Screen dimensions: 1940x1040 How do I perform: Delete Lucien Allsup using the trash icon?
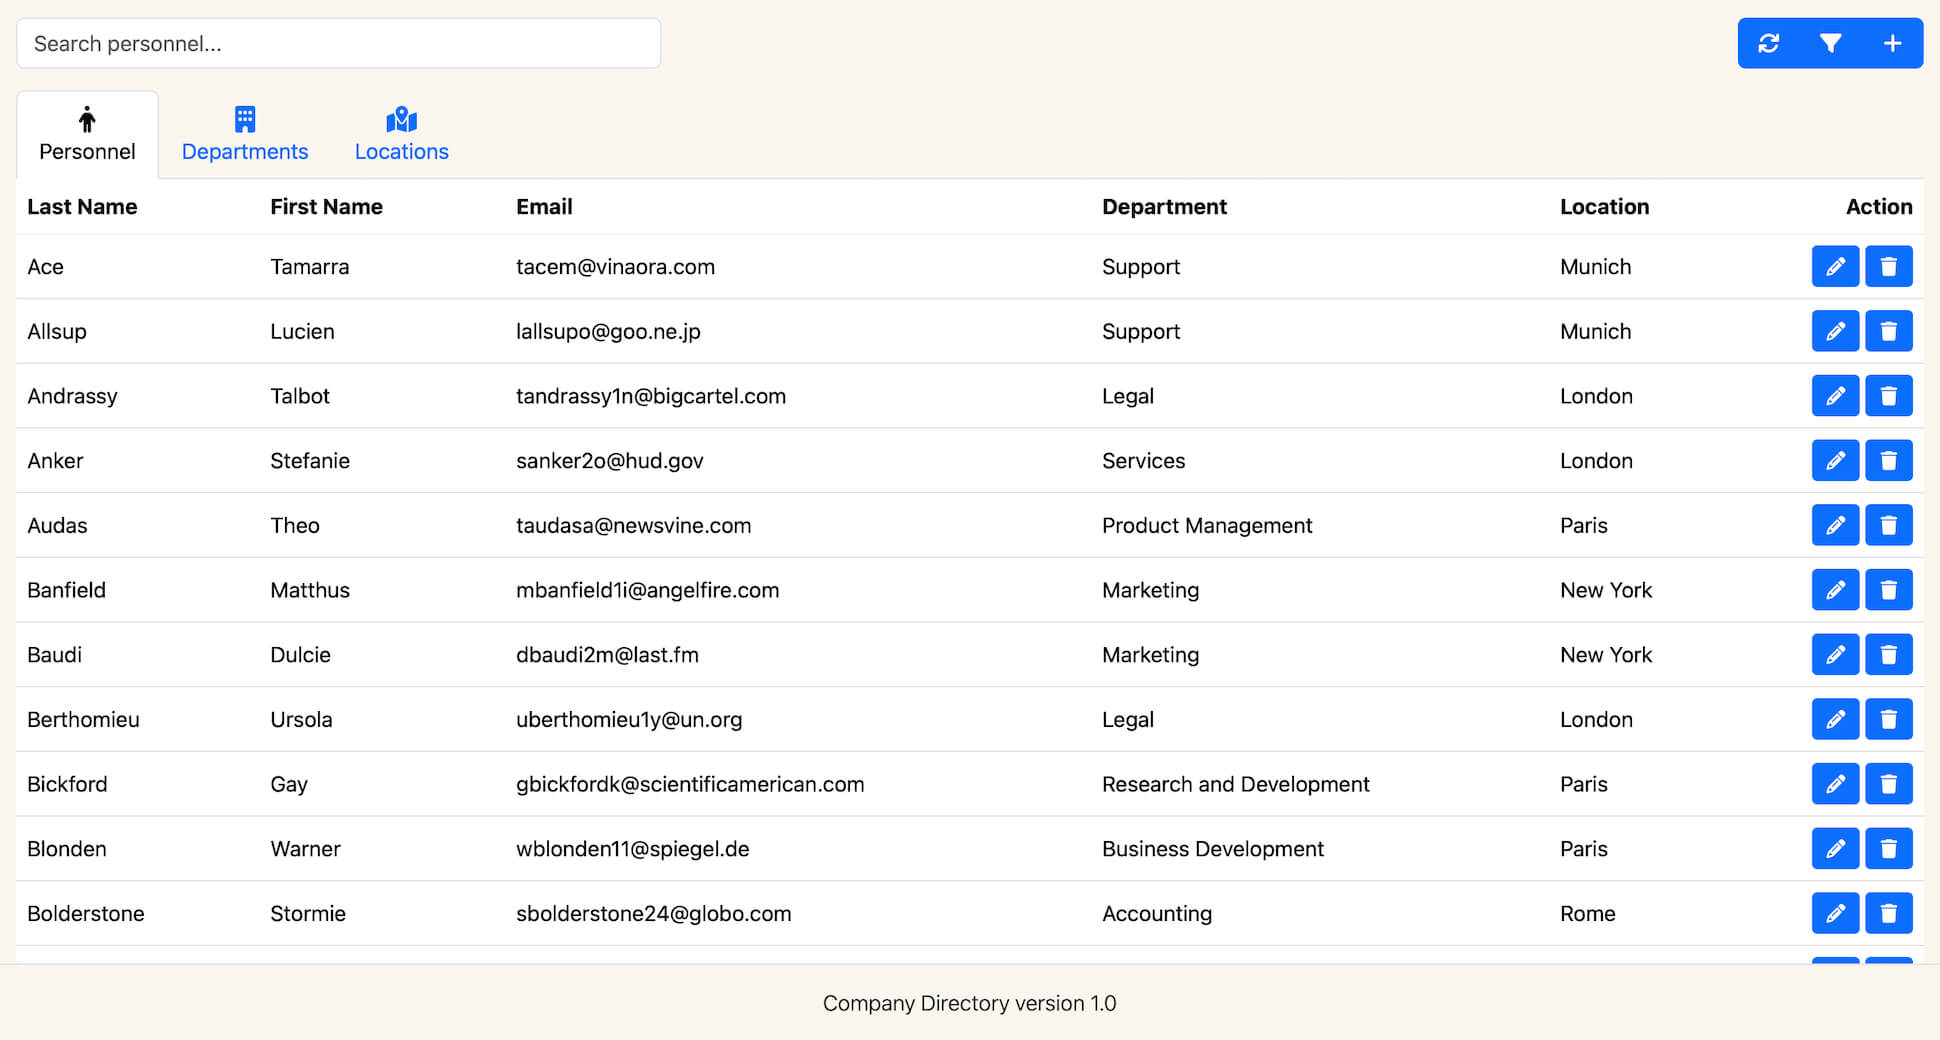click(x=1888, y=331)
